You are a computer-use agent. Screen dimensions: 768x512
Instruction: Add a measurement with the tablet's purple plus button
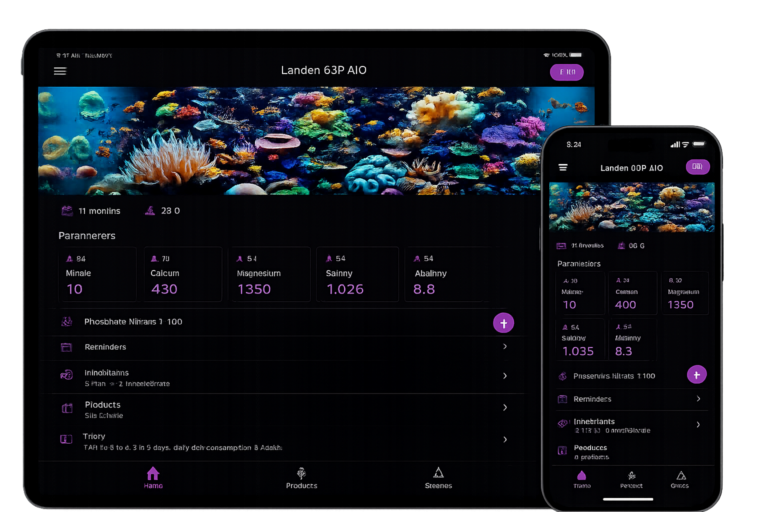(x=504, y=323)
